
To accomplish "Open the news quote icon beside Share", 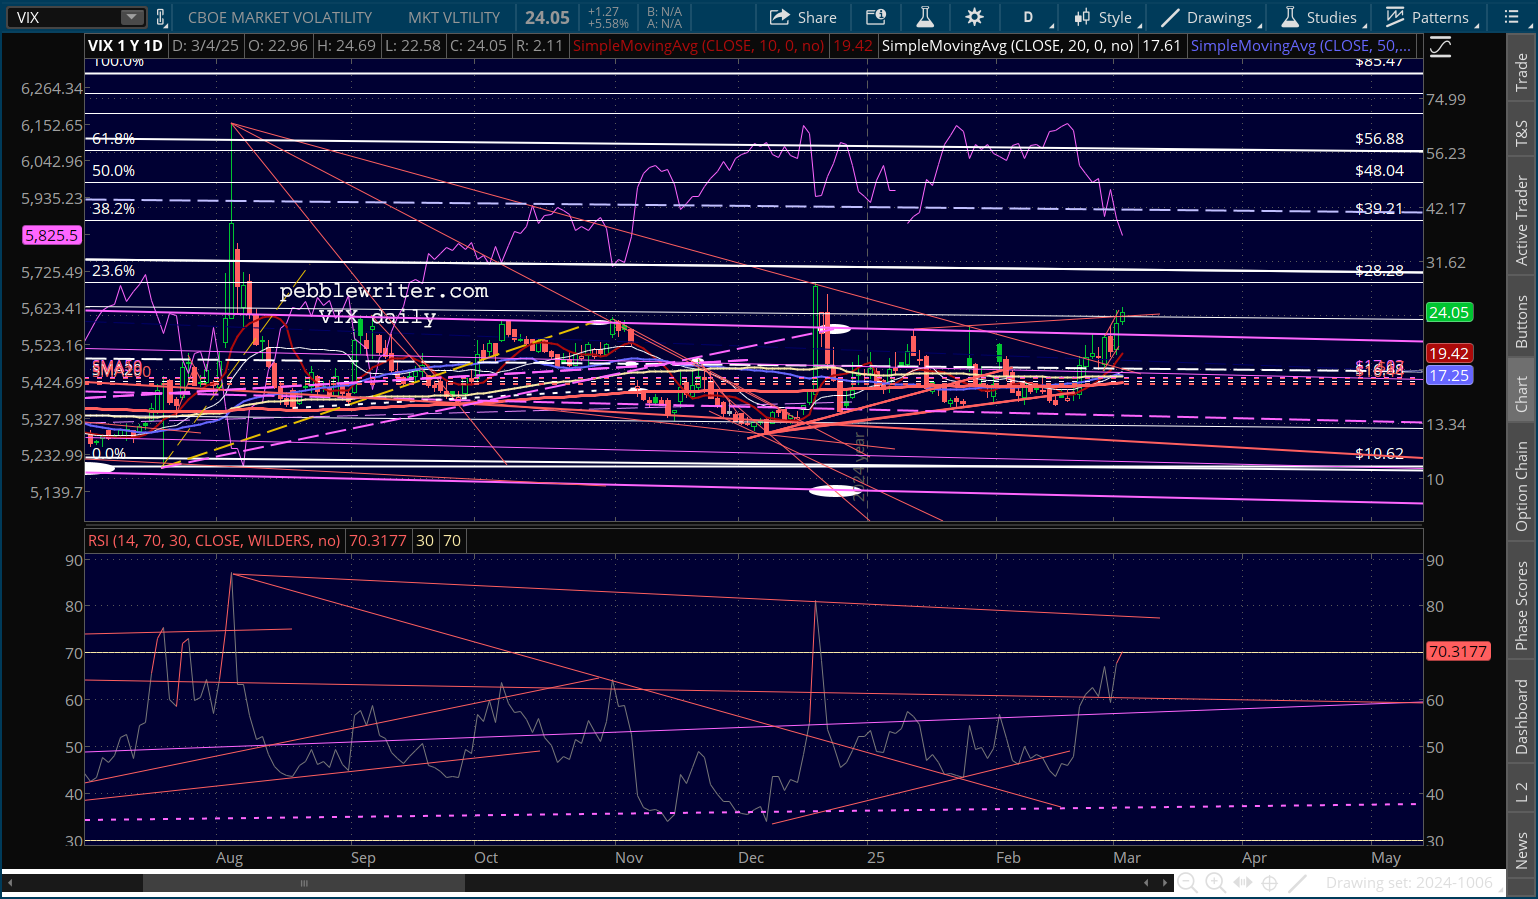I will (x=876, y=17).
